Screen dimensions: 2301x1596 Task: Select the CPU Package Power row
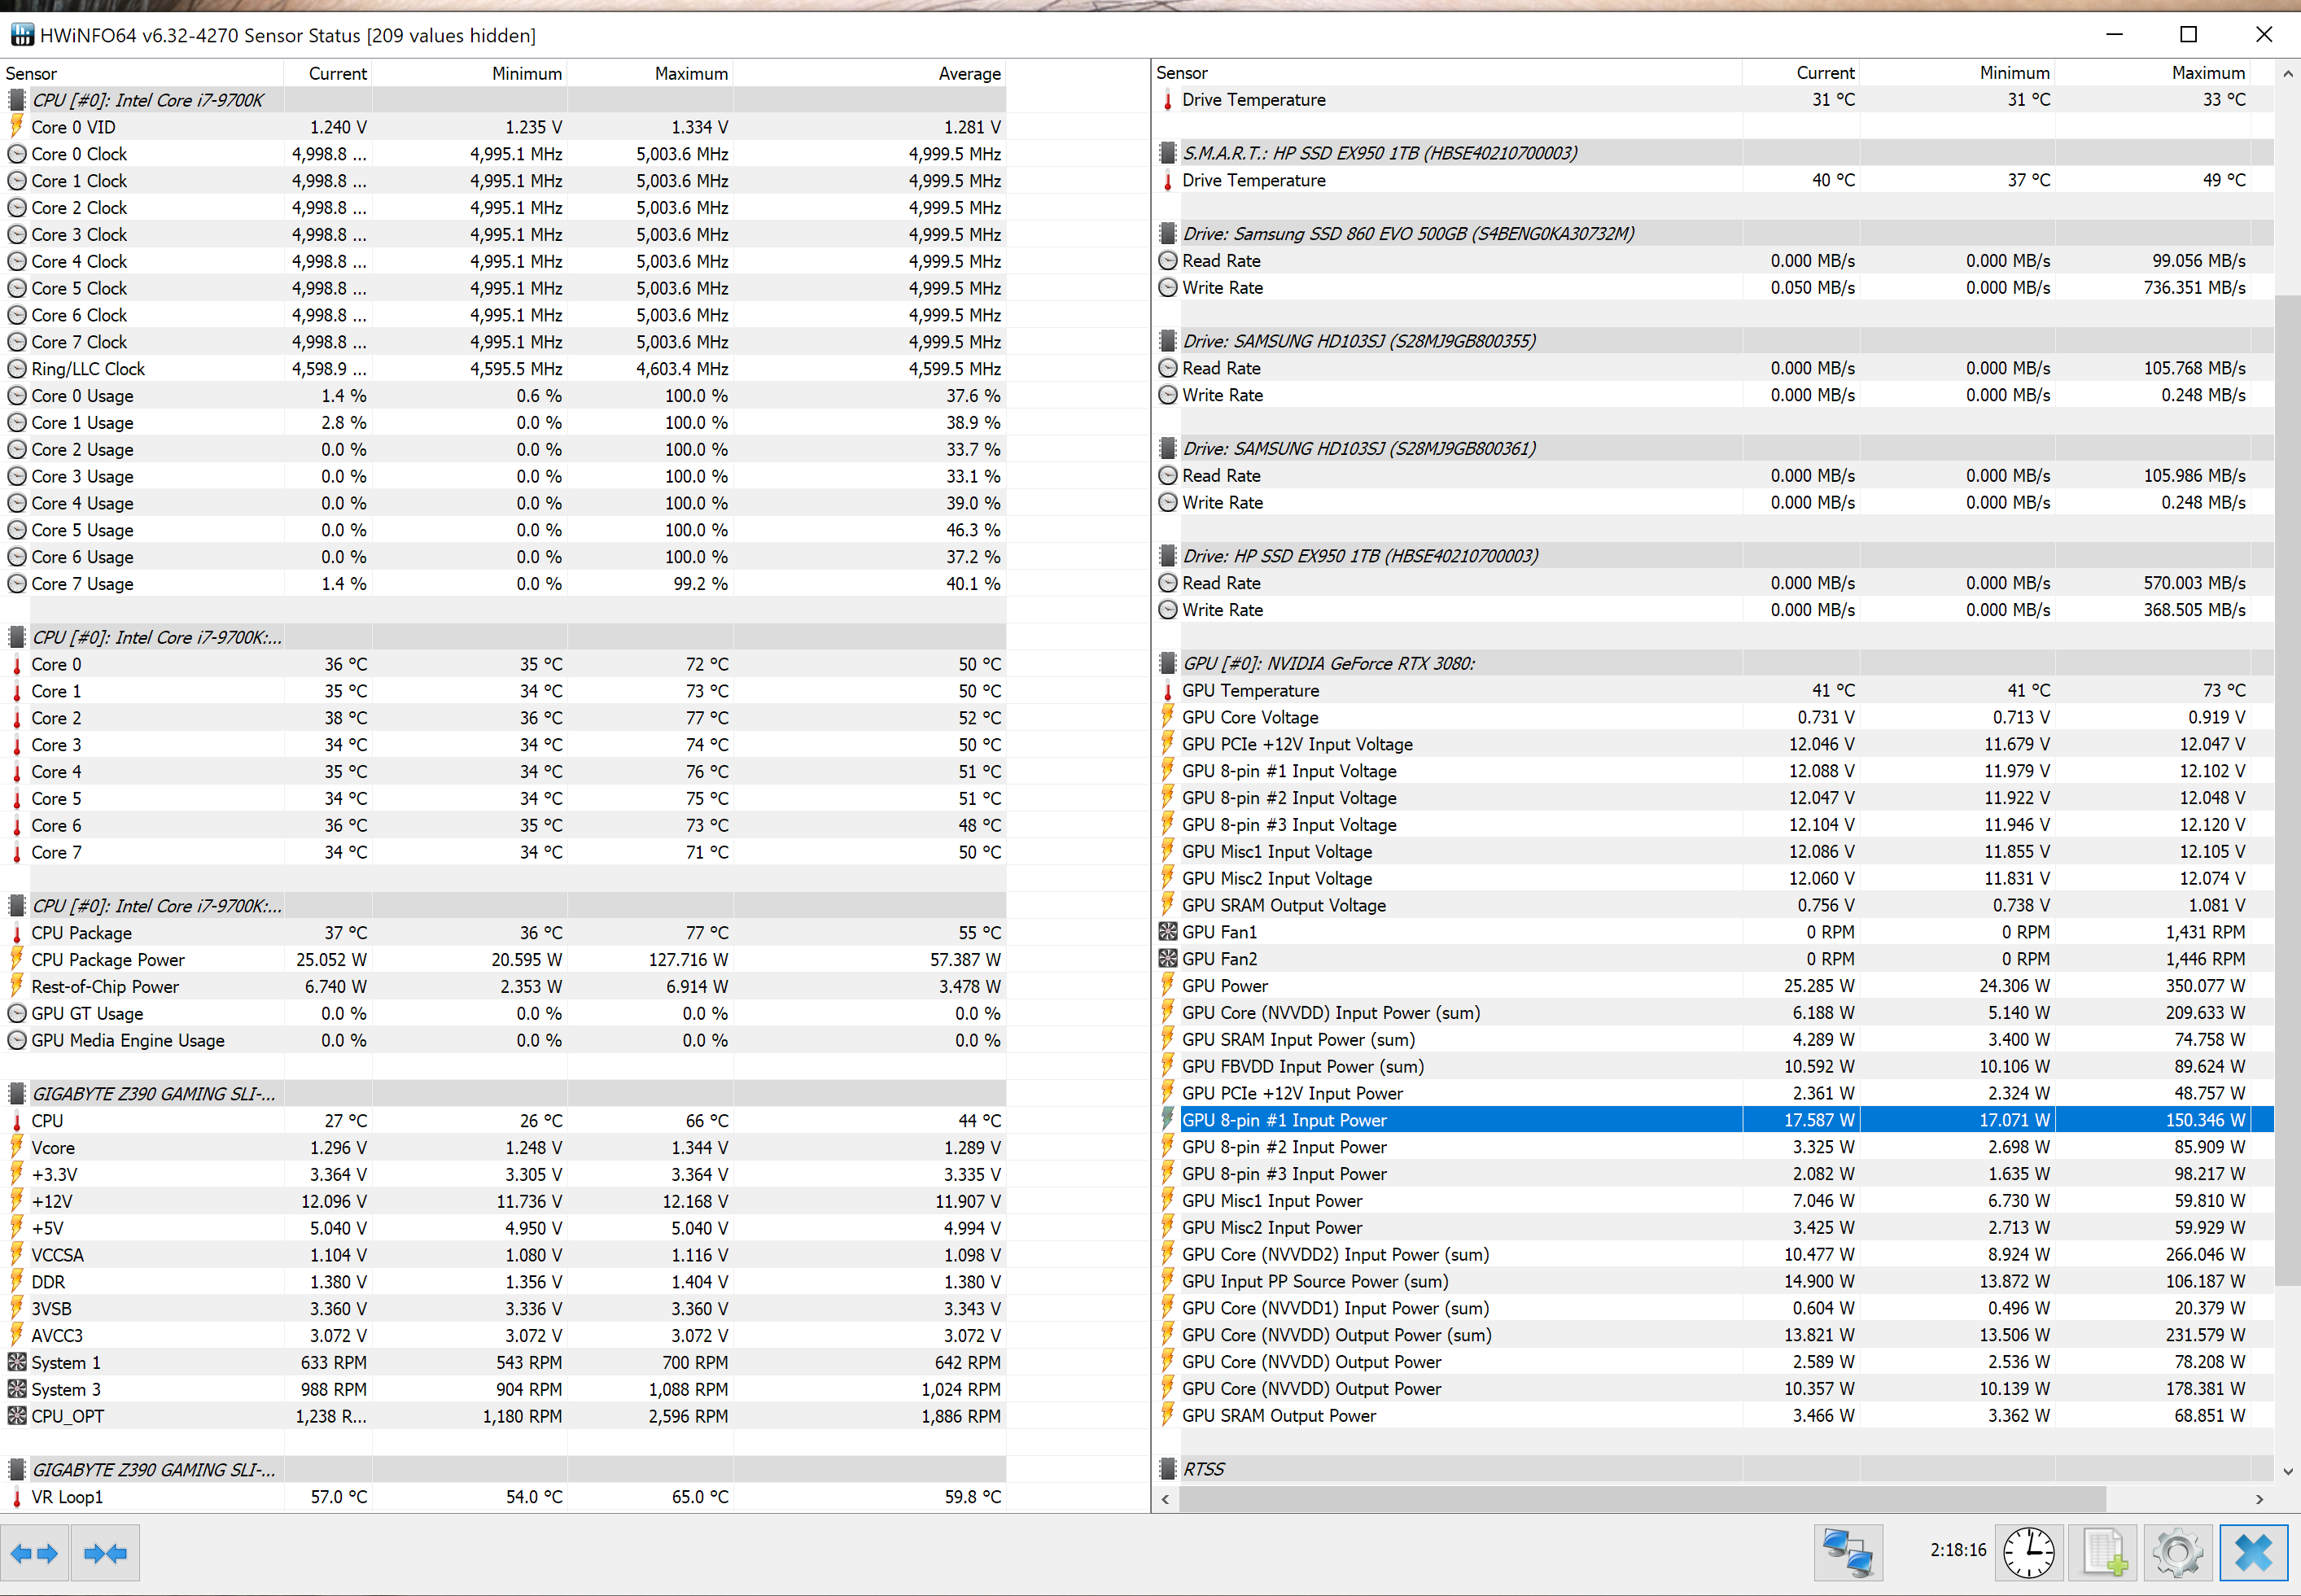click(x=108, y=960)
